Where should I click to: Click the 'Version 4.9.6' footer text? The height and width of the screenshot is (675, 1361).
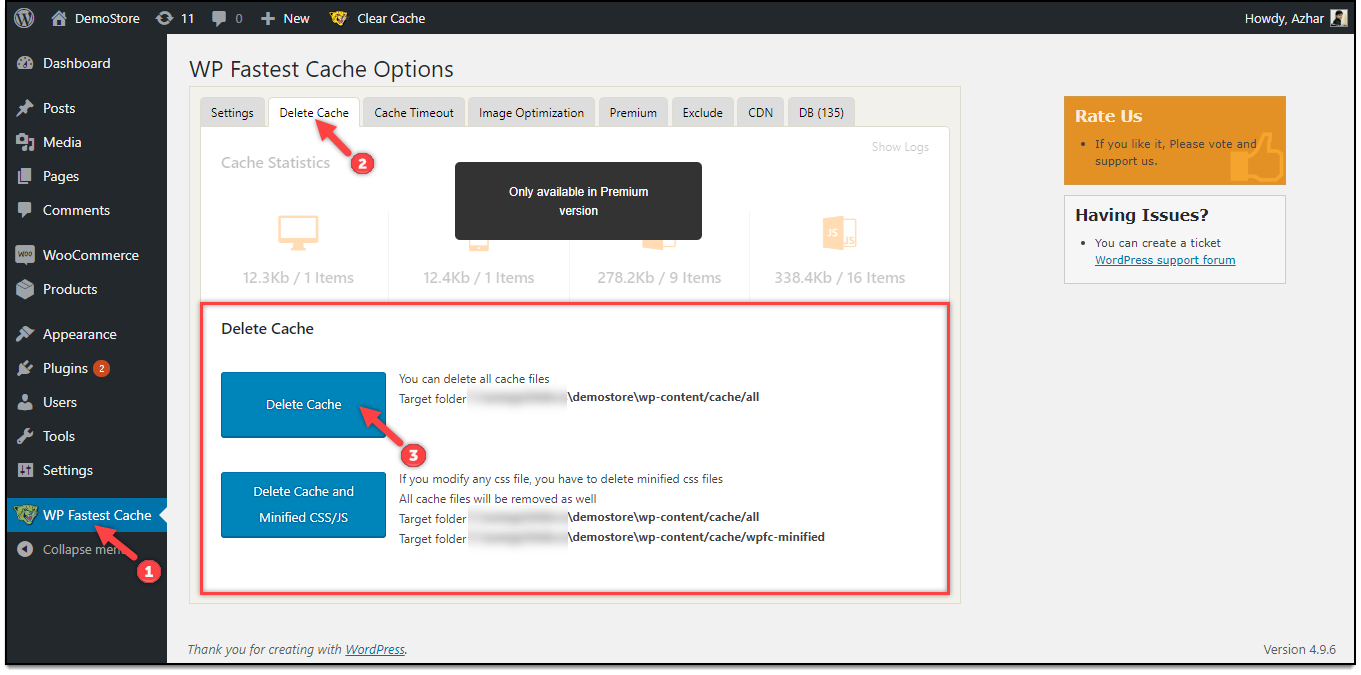(x=1299, y=649)
